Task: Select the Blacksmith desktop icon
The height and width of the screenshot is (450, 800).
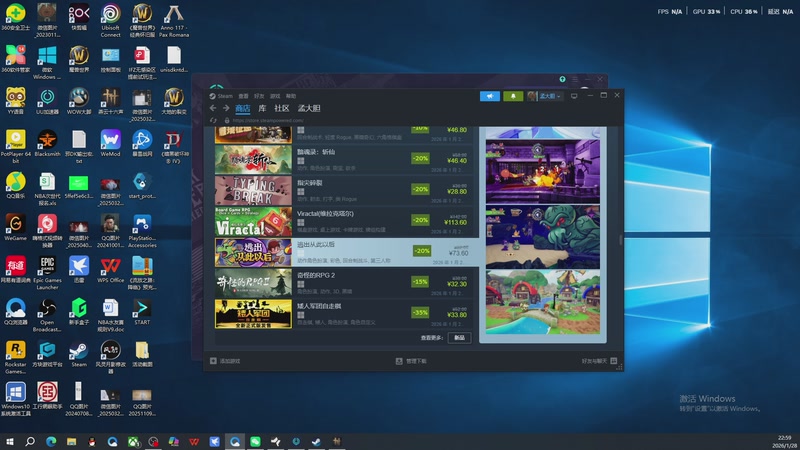Action: tap(47, 143)
